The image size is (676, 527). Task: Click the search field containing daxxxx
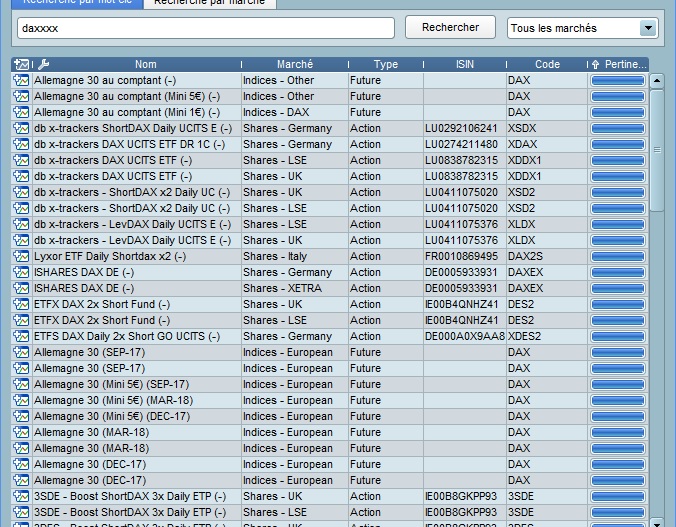pos(206,28)
